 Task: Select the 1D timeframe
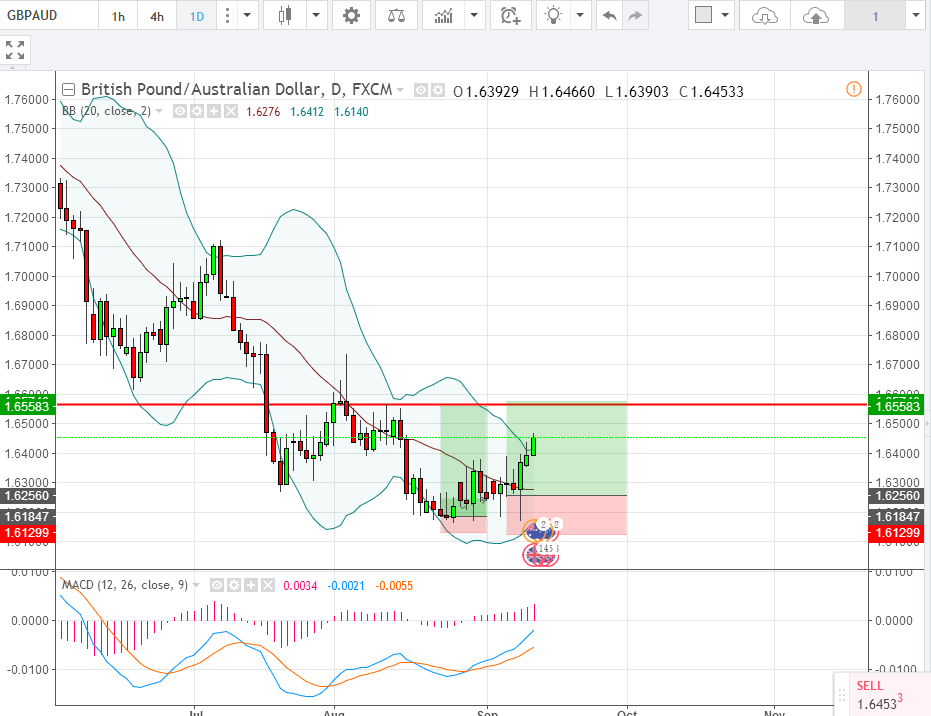coord(197,16)
